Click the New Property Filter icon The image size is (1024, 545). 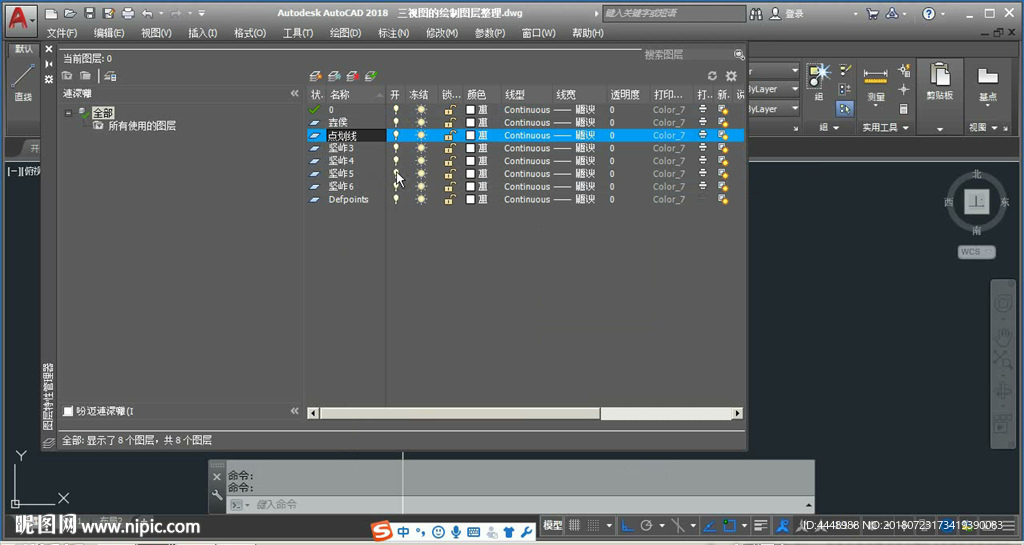click(x=67, y=76)
